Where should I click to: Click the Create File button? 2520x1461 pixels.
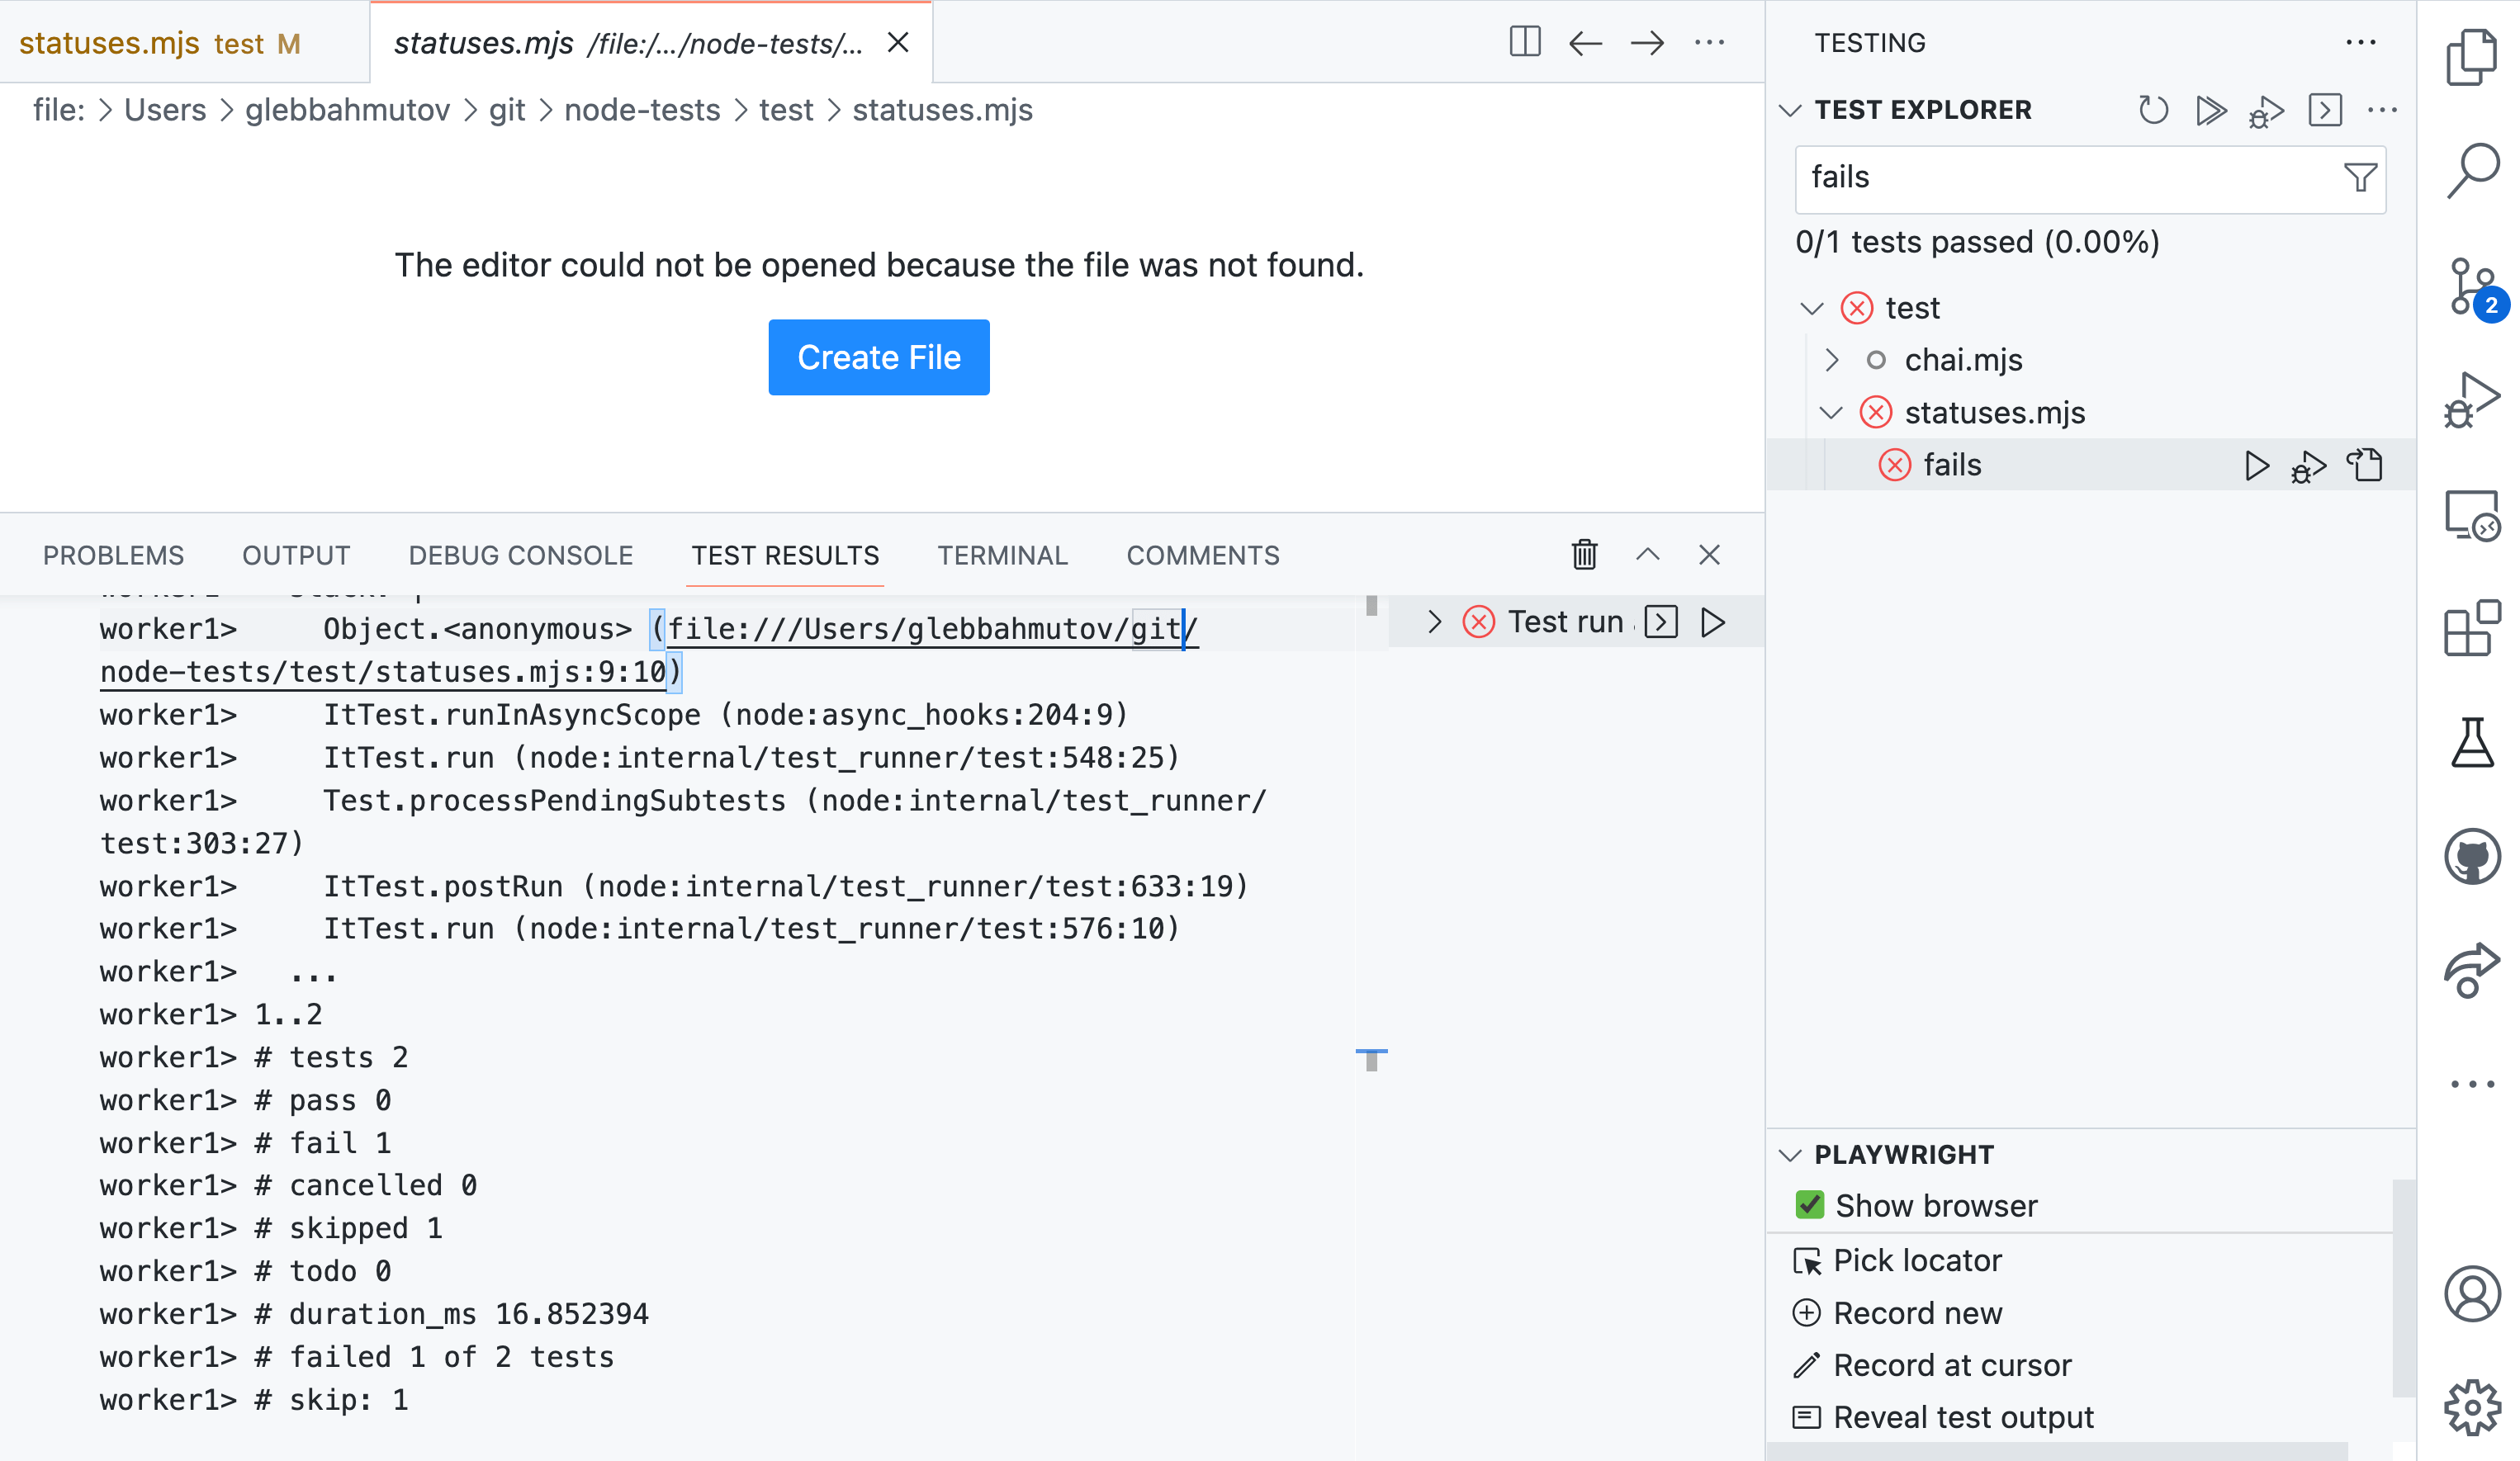point(878,357)
